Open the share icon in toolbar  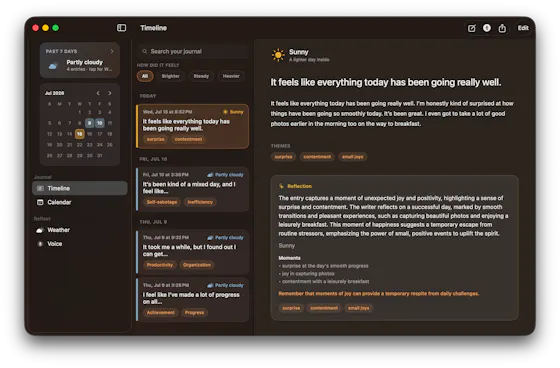(502, 28)
